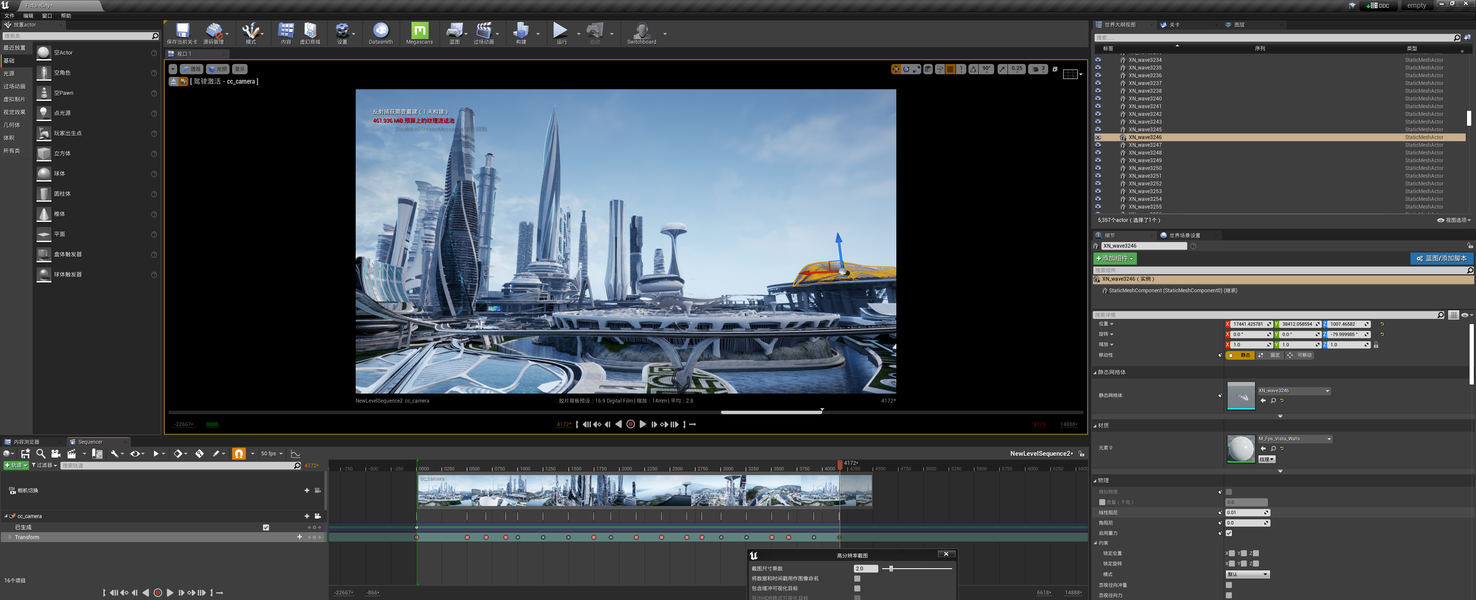
Task: Open the Sequencer curve editor icon
Action: 295,454
